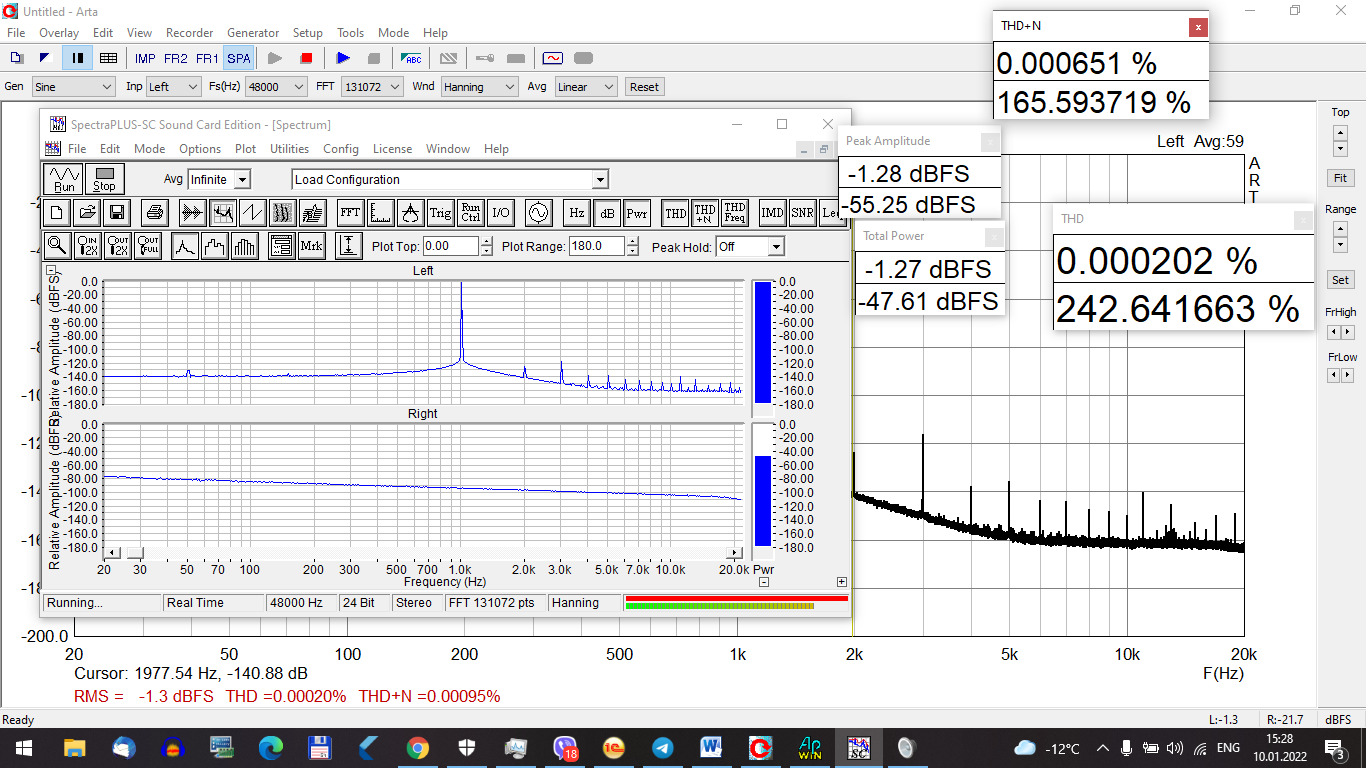Toggle the Hz frequency axis button

[x=576, y=212]
